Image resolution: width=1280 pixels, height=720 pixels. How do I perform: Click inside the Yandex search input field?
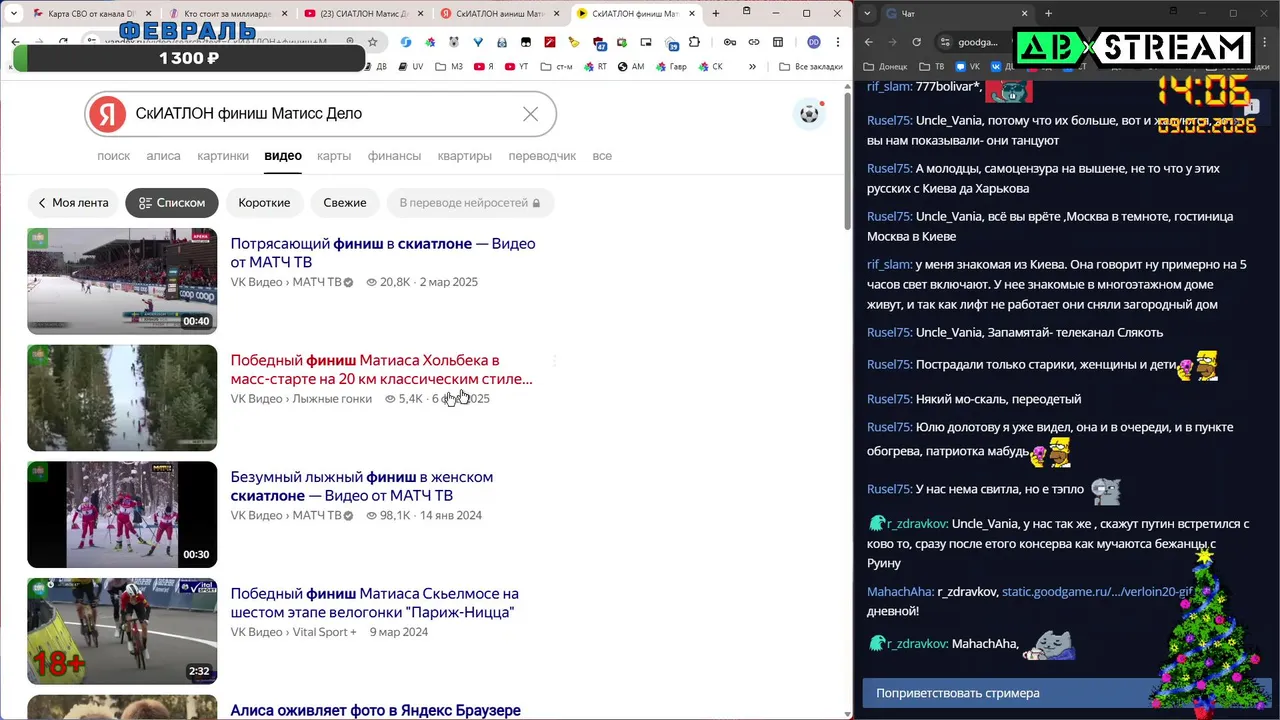[320, 114]
